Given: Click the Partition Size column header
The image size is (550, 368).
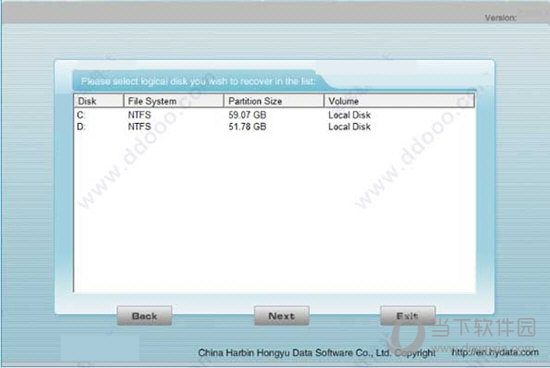Looking at the screenshot, I should 274,101.
